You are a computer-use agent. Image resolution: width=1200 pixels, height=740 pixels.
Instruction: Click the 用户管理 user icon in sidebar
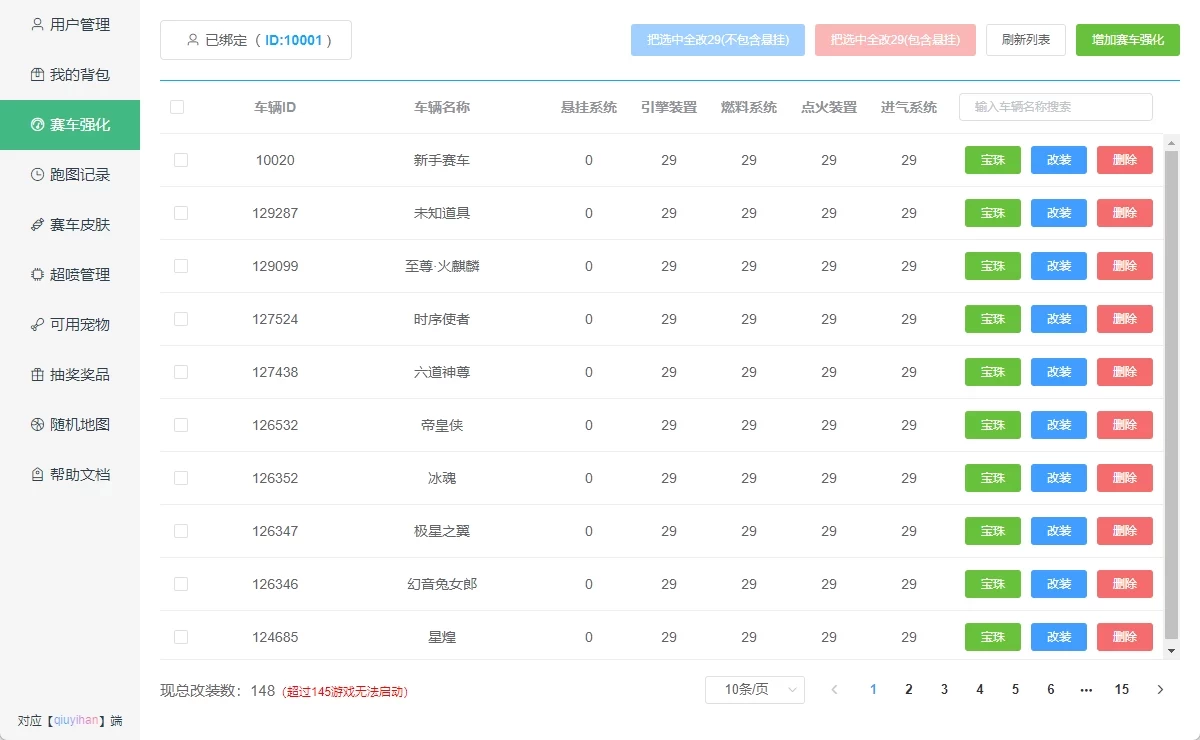pos(37,24)
